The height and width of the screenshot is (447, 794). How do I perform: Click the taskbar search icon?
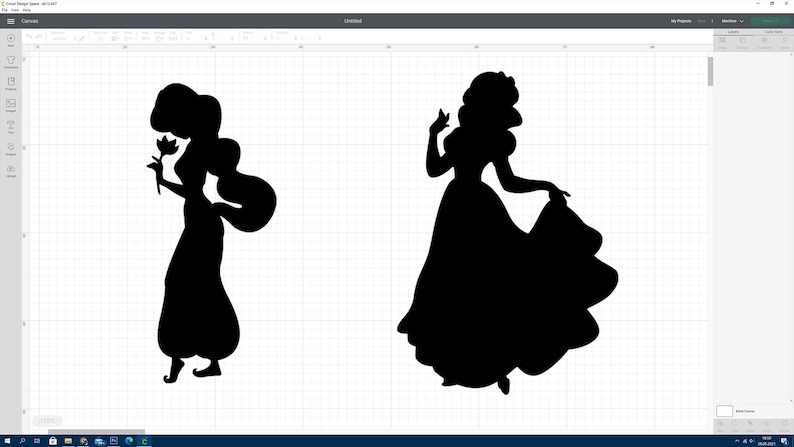(x=22, y=441)
